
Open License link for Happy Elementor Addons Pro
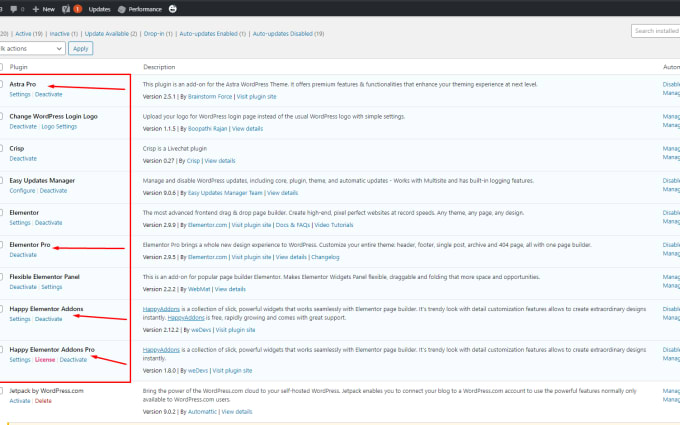pyautogui.click(x=45, y=360)
